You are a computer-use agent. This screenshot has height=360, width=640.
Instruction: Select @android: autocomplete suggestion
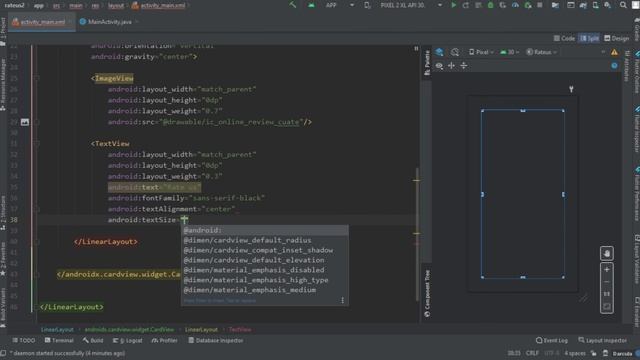pos(264,230)
